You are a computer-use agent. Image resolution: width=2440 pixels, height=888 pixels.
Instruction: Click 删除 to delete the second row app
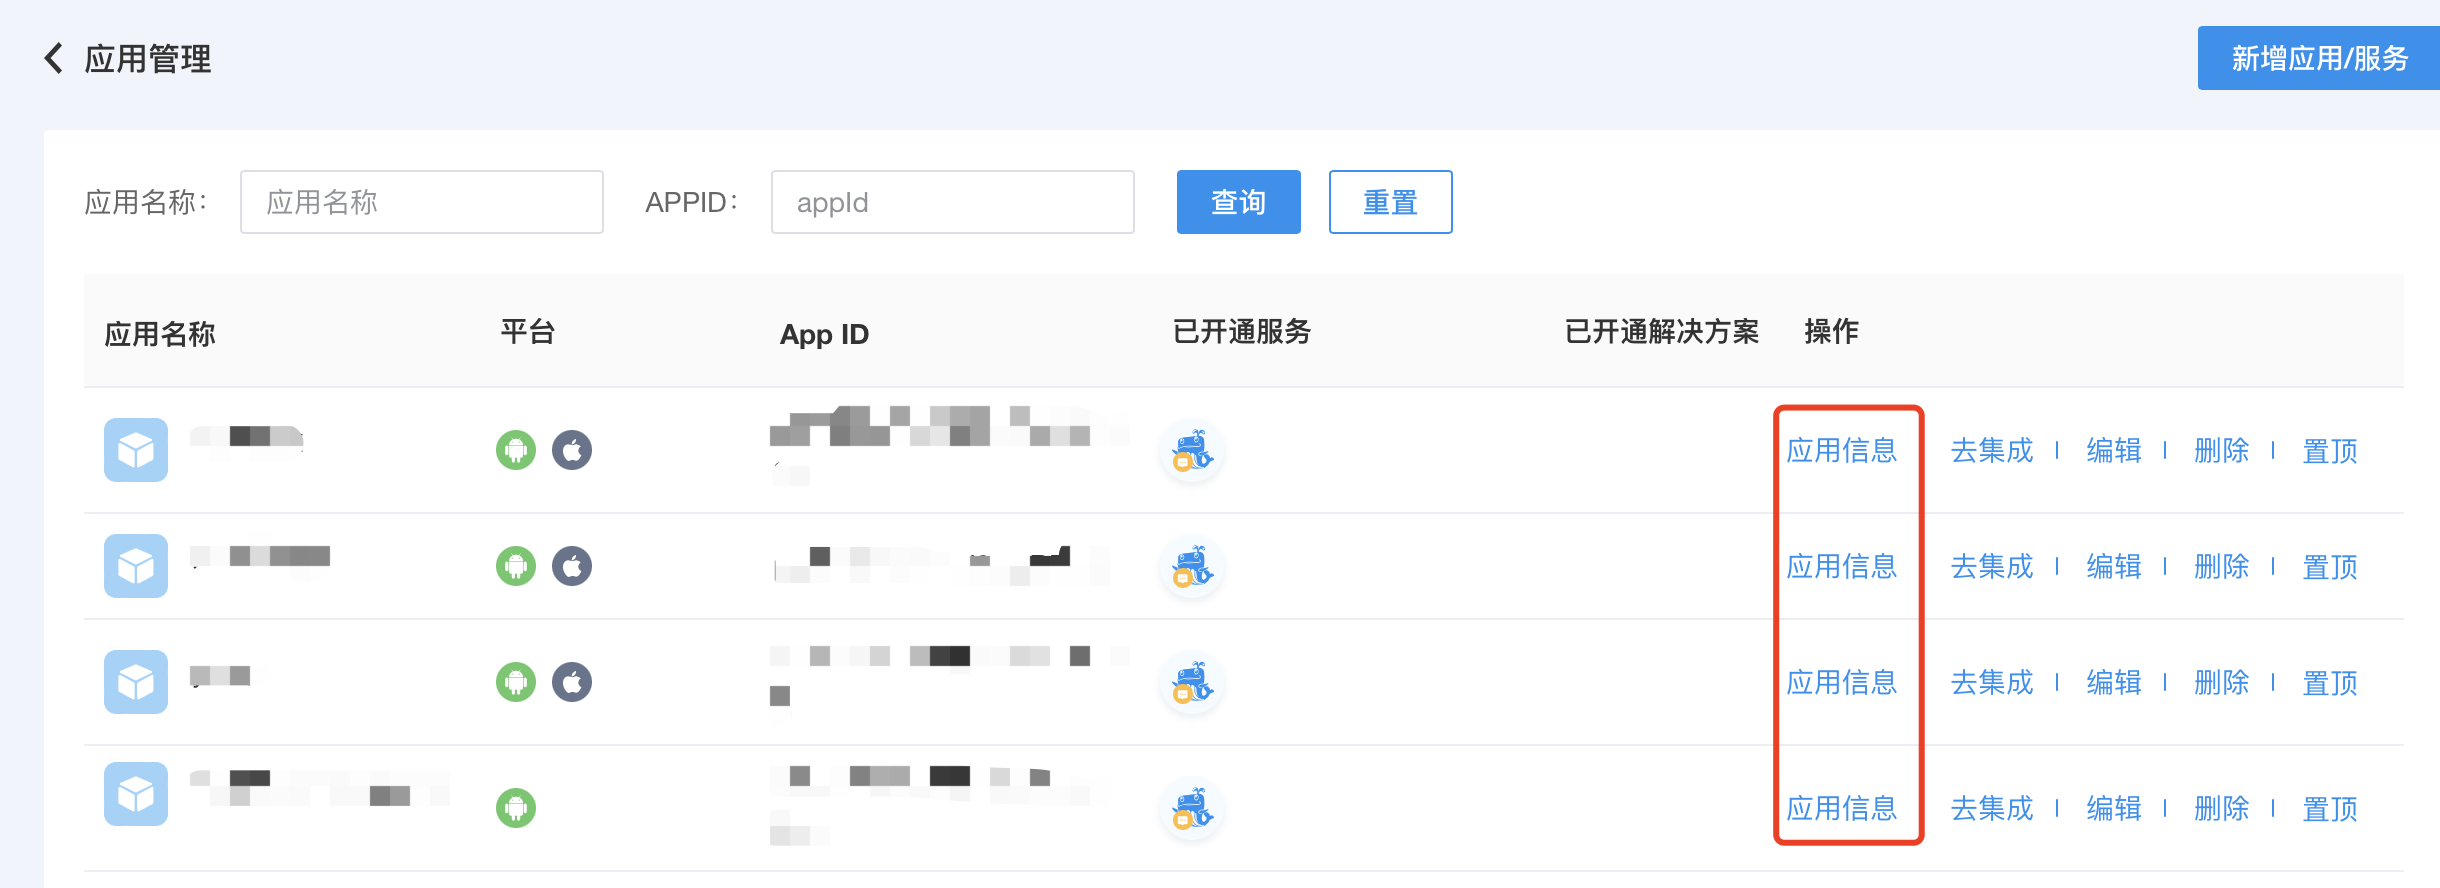[x=2222, y=567]
